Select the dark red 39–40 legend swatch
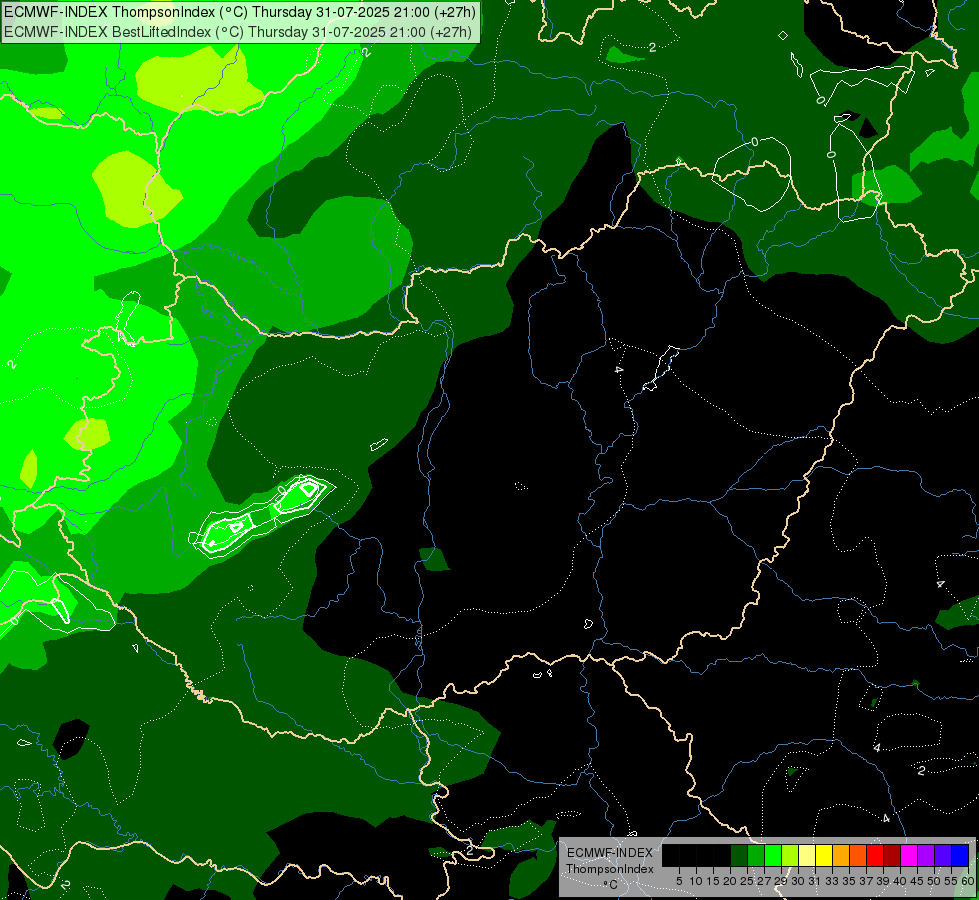The height and width of the screenshot is (900, 979). pyautogui.click(x=892, y=855)
